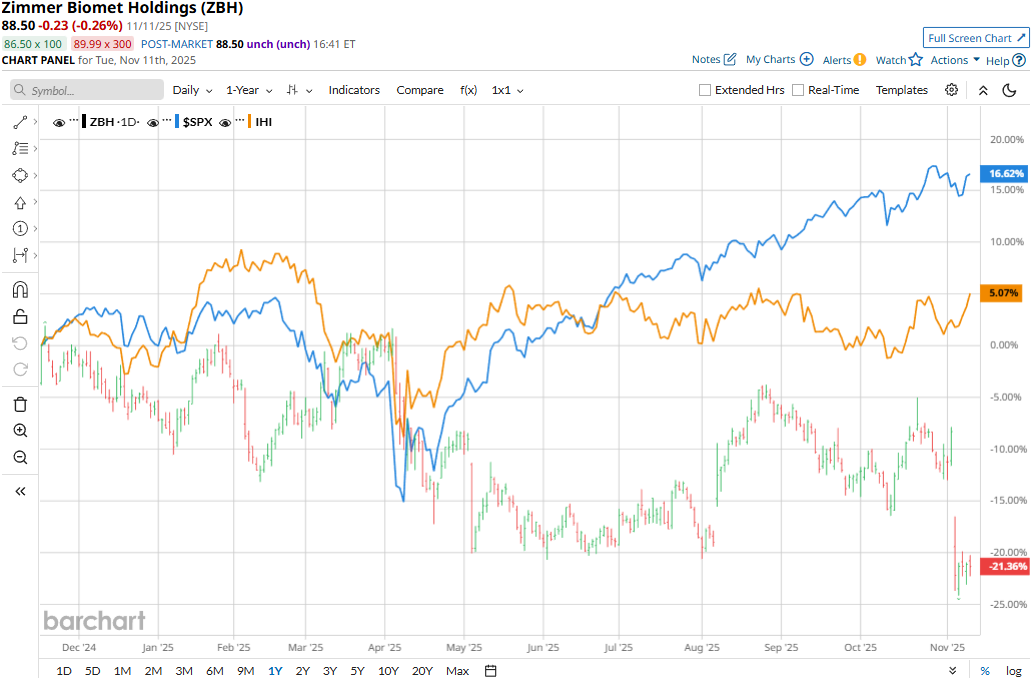
Task: Click the blue $SPX color swatch
Action: coord(177,122)
